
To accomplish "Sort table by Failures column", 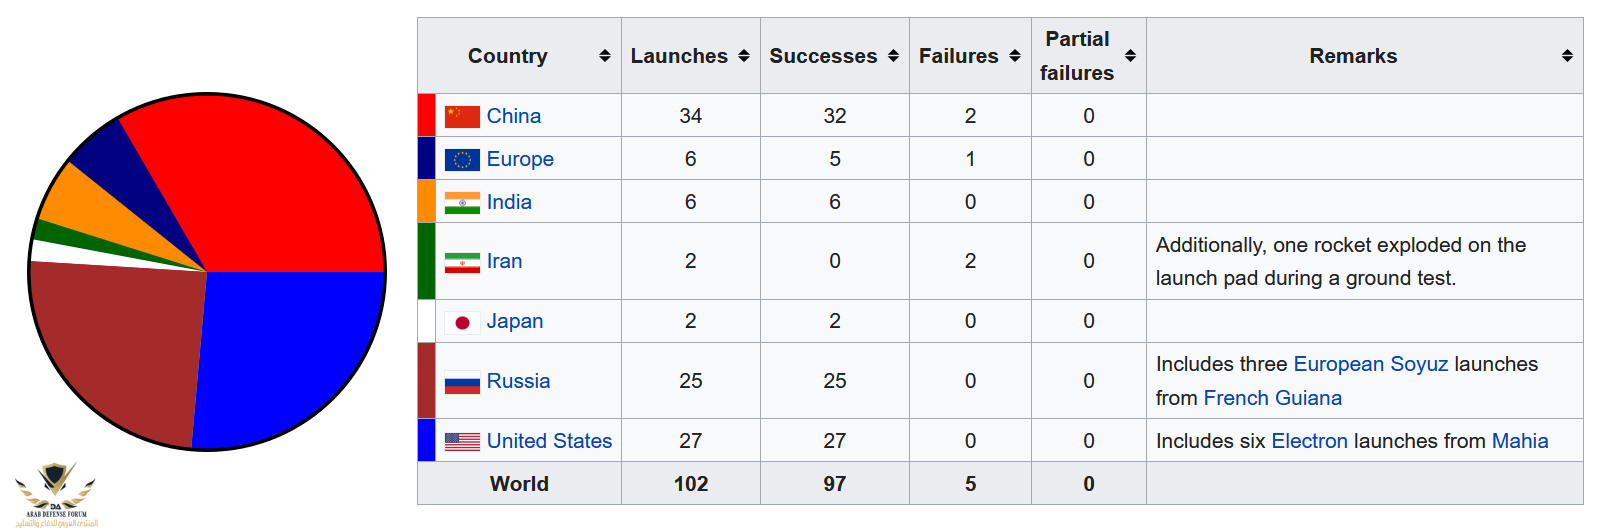I will click(1015, 56).
